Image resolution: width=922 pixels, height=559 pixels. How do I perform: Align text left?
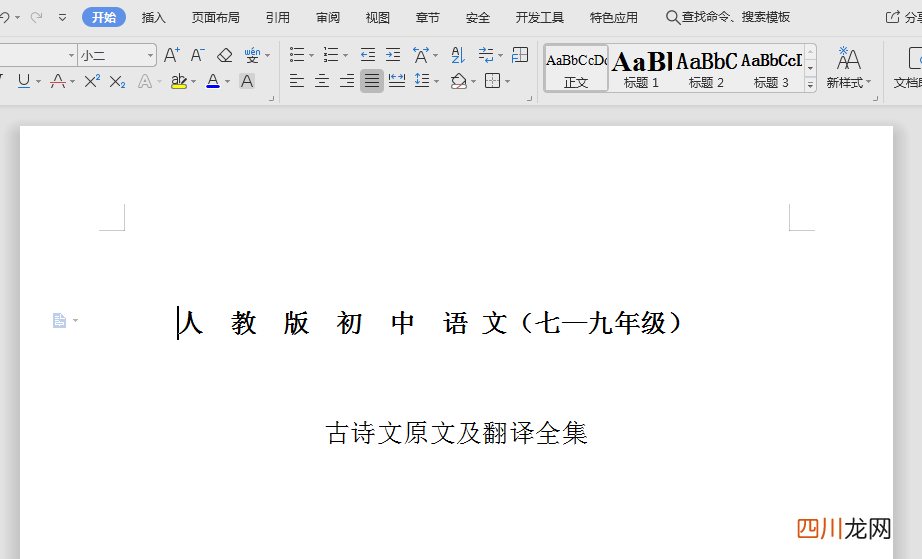coord(297,81)
